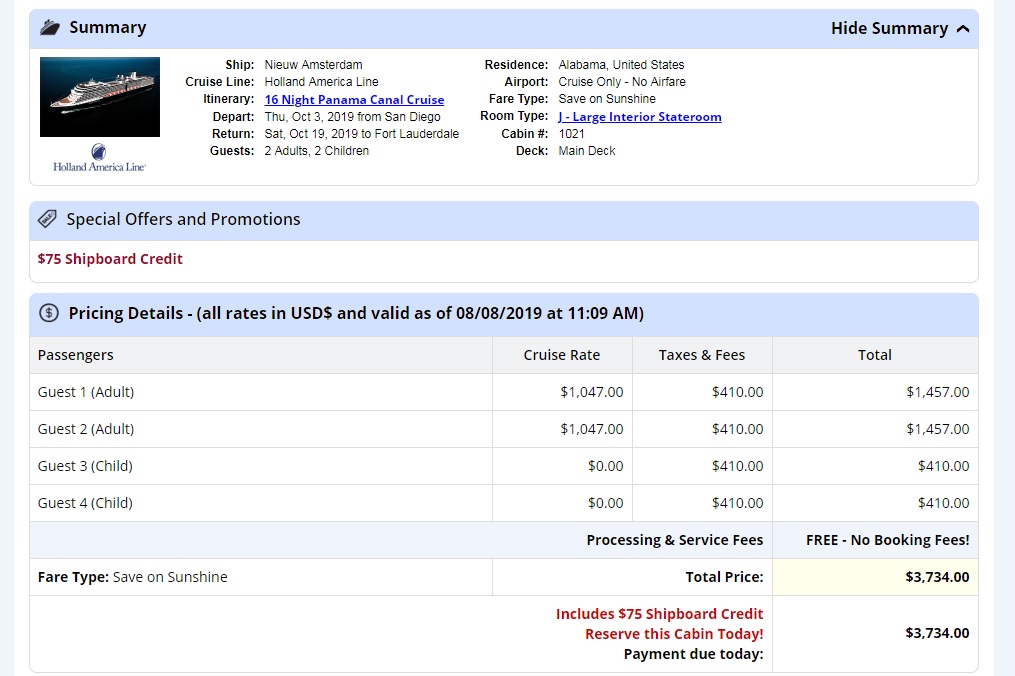
Task: Click Includes $75 Shipboard Credit note
Action: [x=659, y=614]
